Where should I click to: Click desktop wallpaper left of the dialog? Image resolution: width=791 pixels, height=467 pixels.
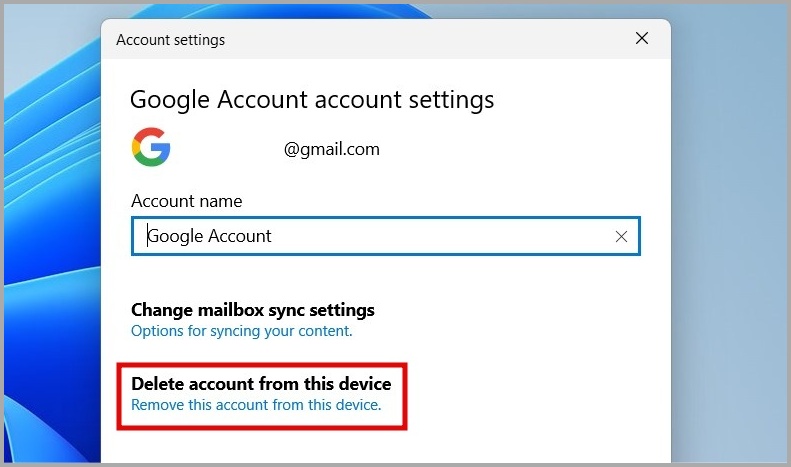(50, 250)
